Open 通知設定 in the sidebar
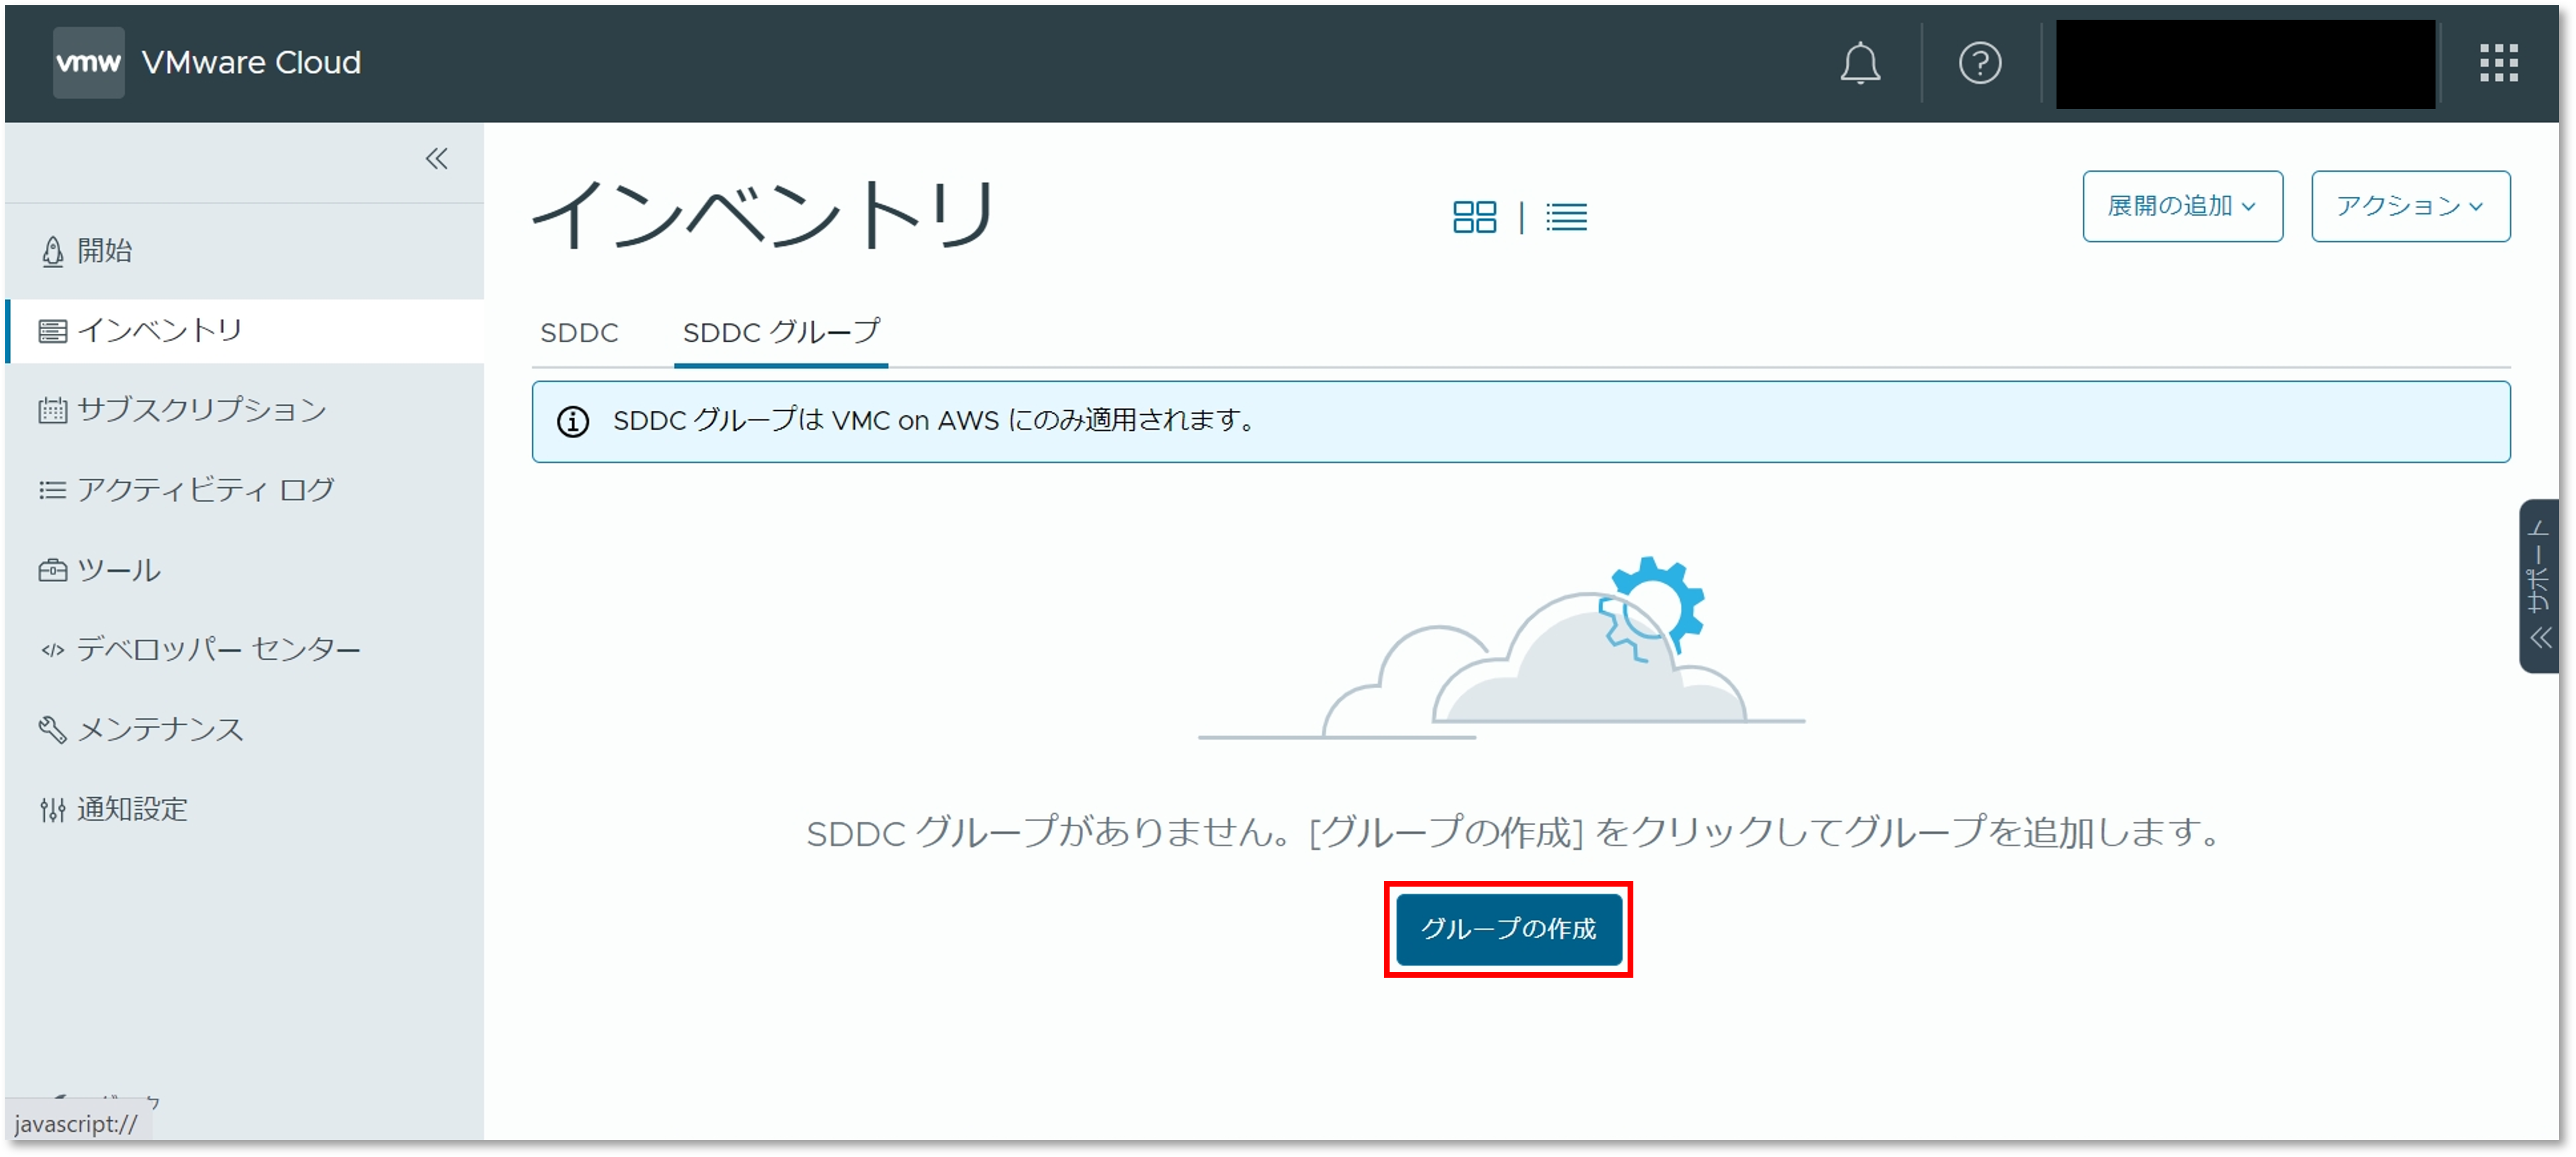Screen dimensions: 2576x1157 tap(245, 809)
